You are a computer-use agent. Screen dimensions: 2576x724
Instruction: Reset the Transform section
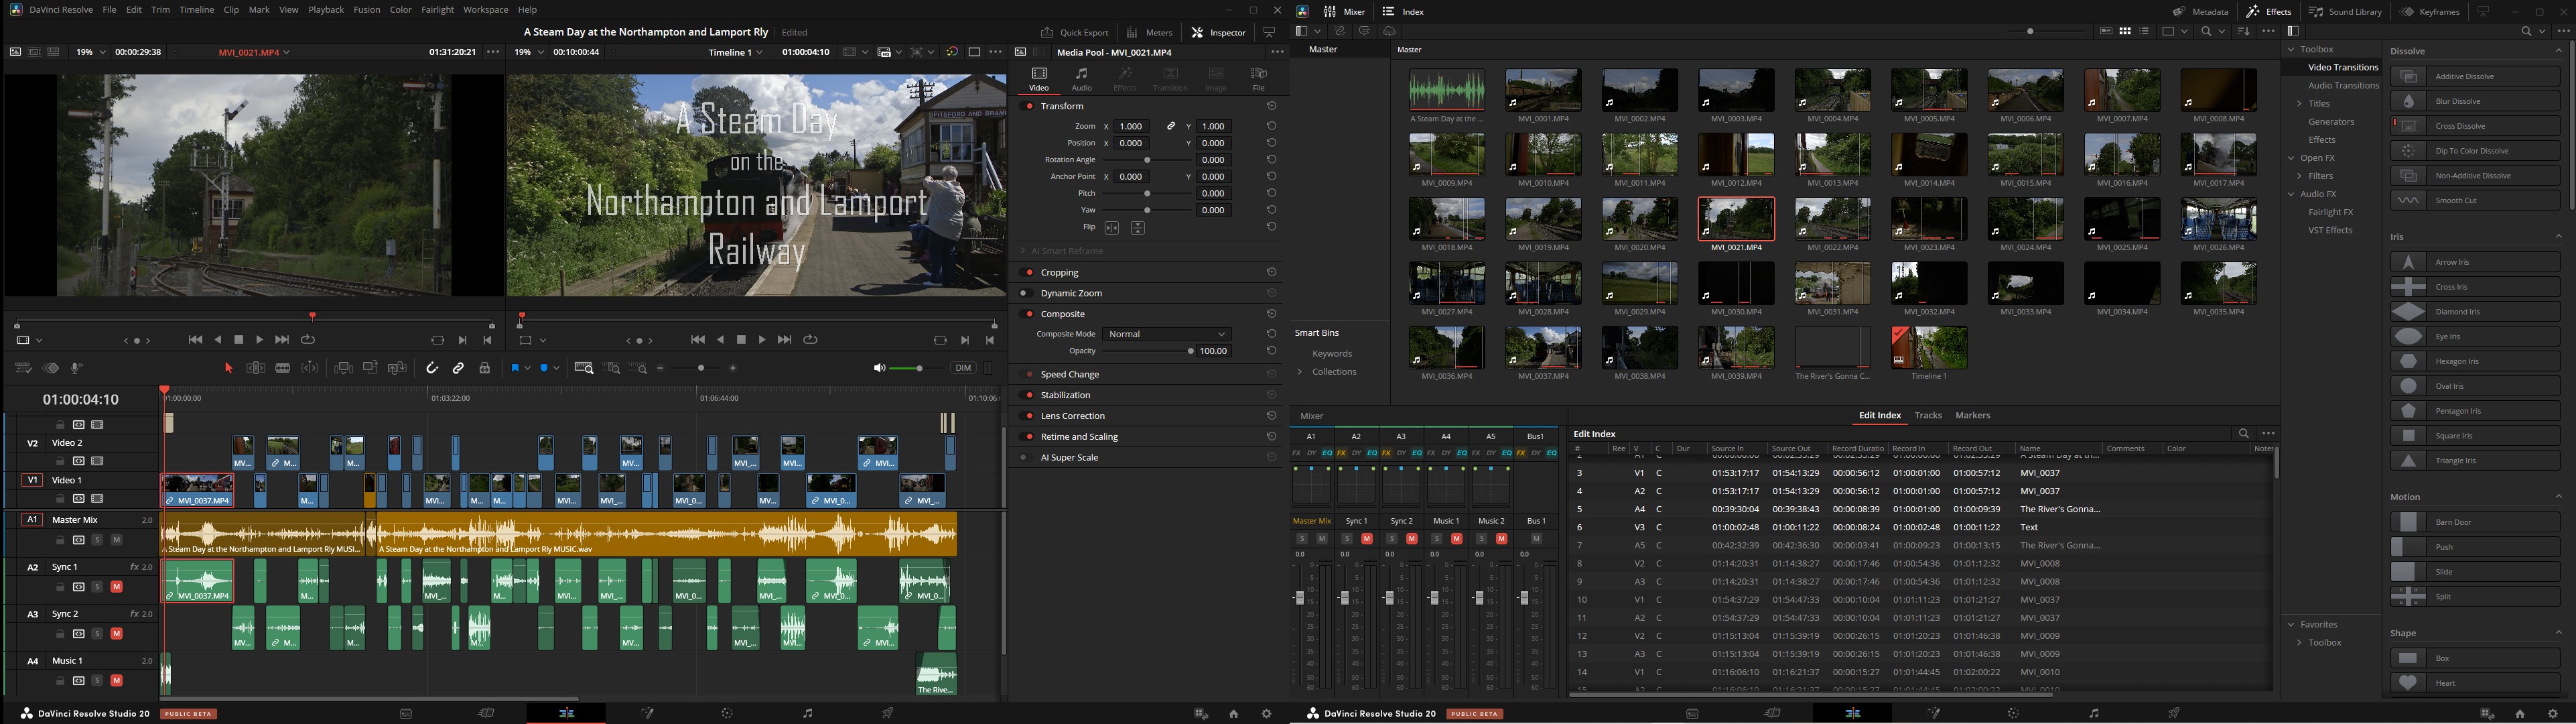click(1271, 106)
